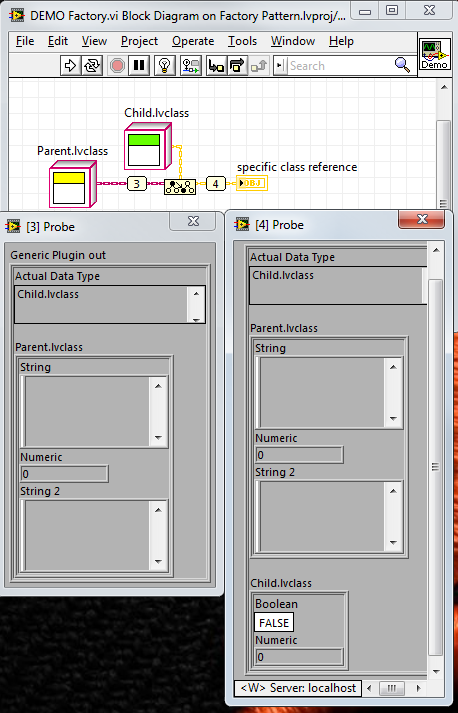Open the Edit menu
Viewport: 458px width, 713px height.
point(58,41)
